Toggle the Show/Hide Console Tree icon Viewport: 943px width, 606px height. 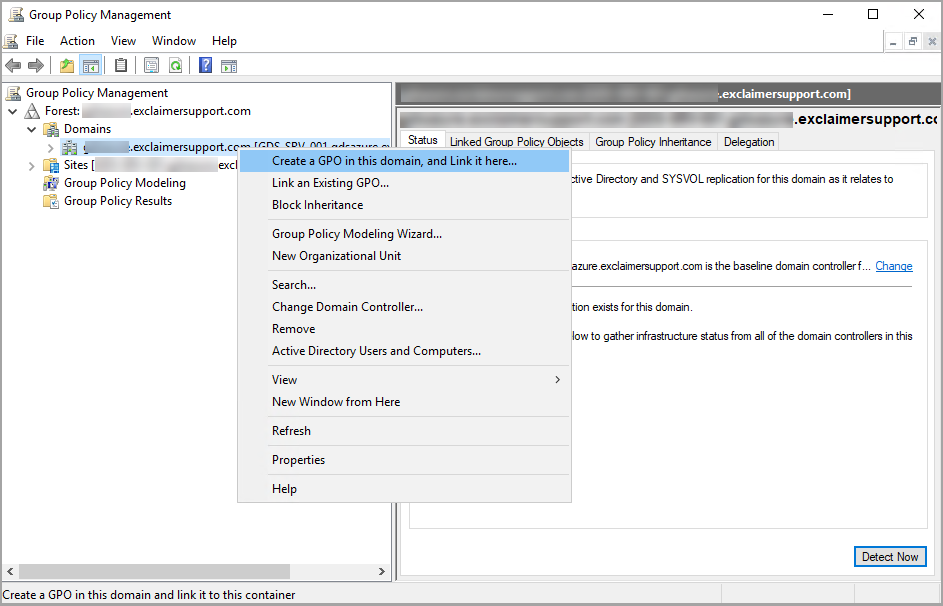click(x=91, y=66)
